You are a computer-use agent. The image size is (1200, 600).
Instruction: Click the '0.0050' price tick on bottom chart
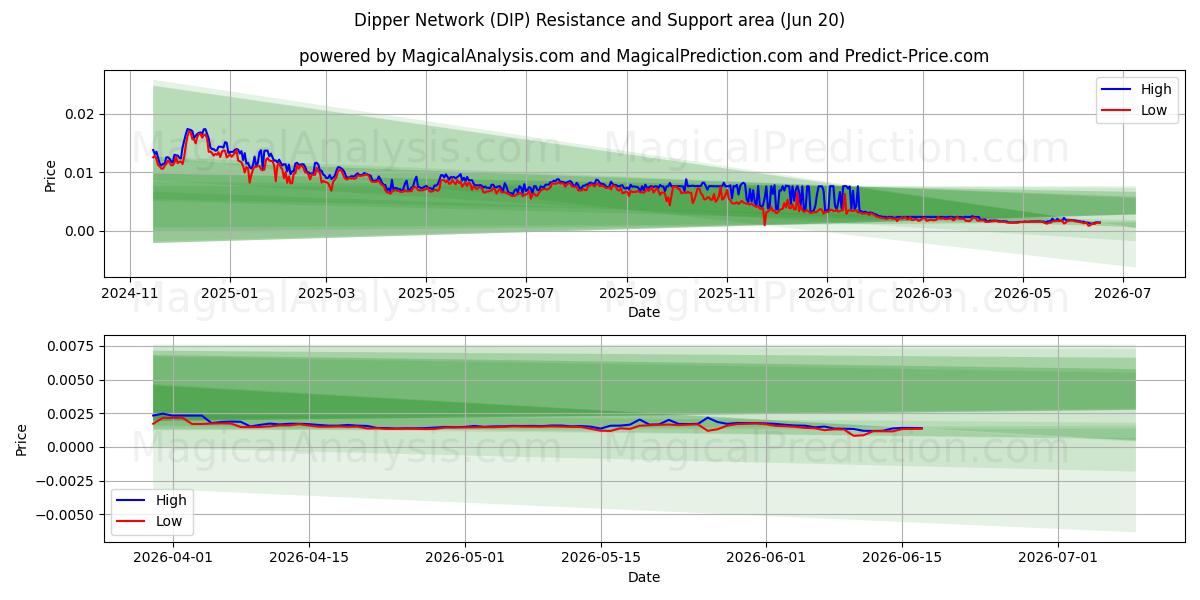pyautogui.click(x=73, y=380)
